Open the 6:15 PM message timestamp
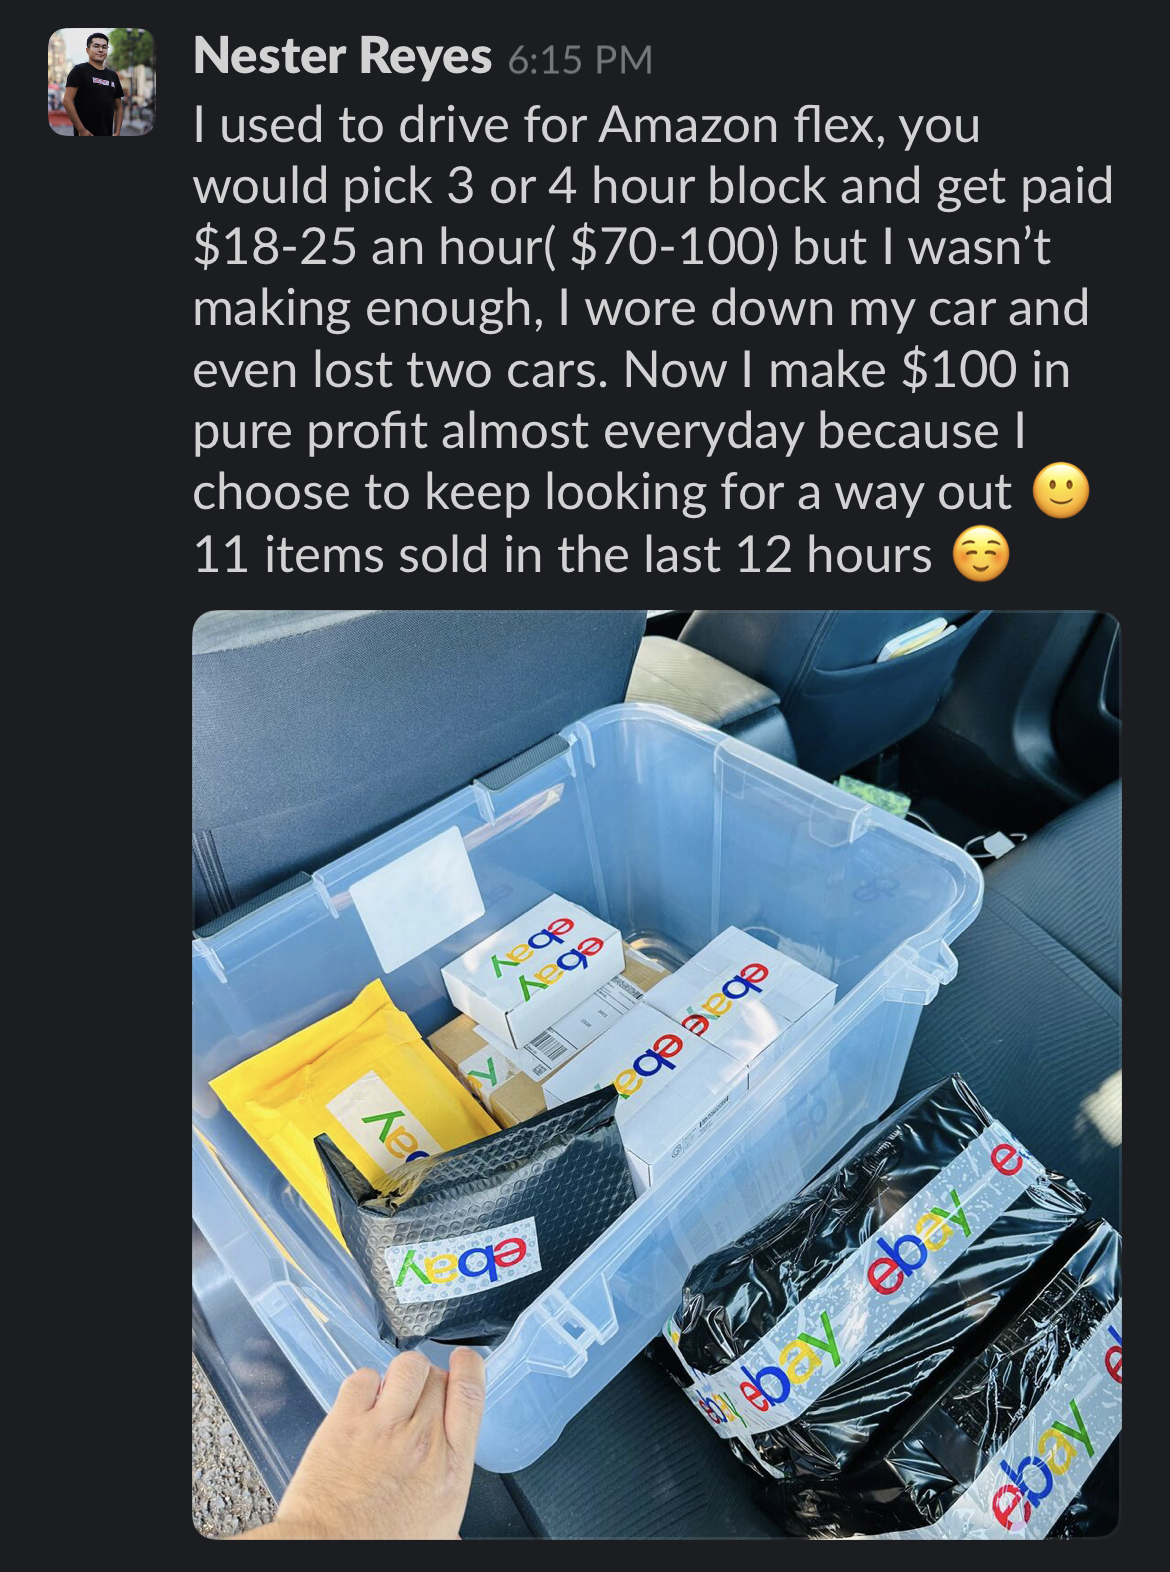The height and width of the screenshot is (1572, 1170). click(x=580, y=60)
